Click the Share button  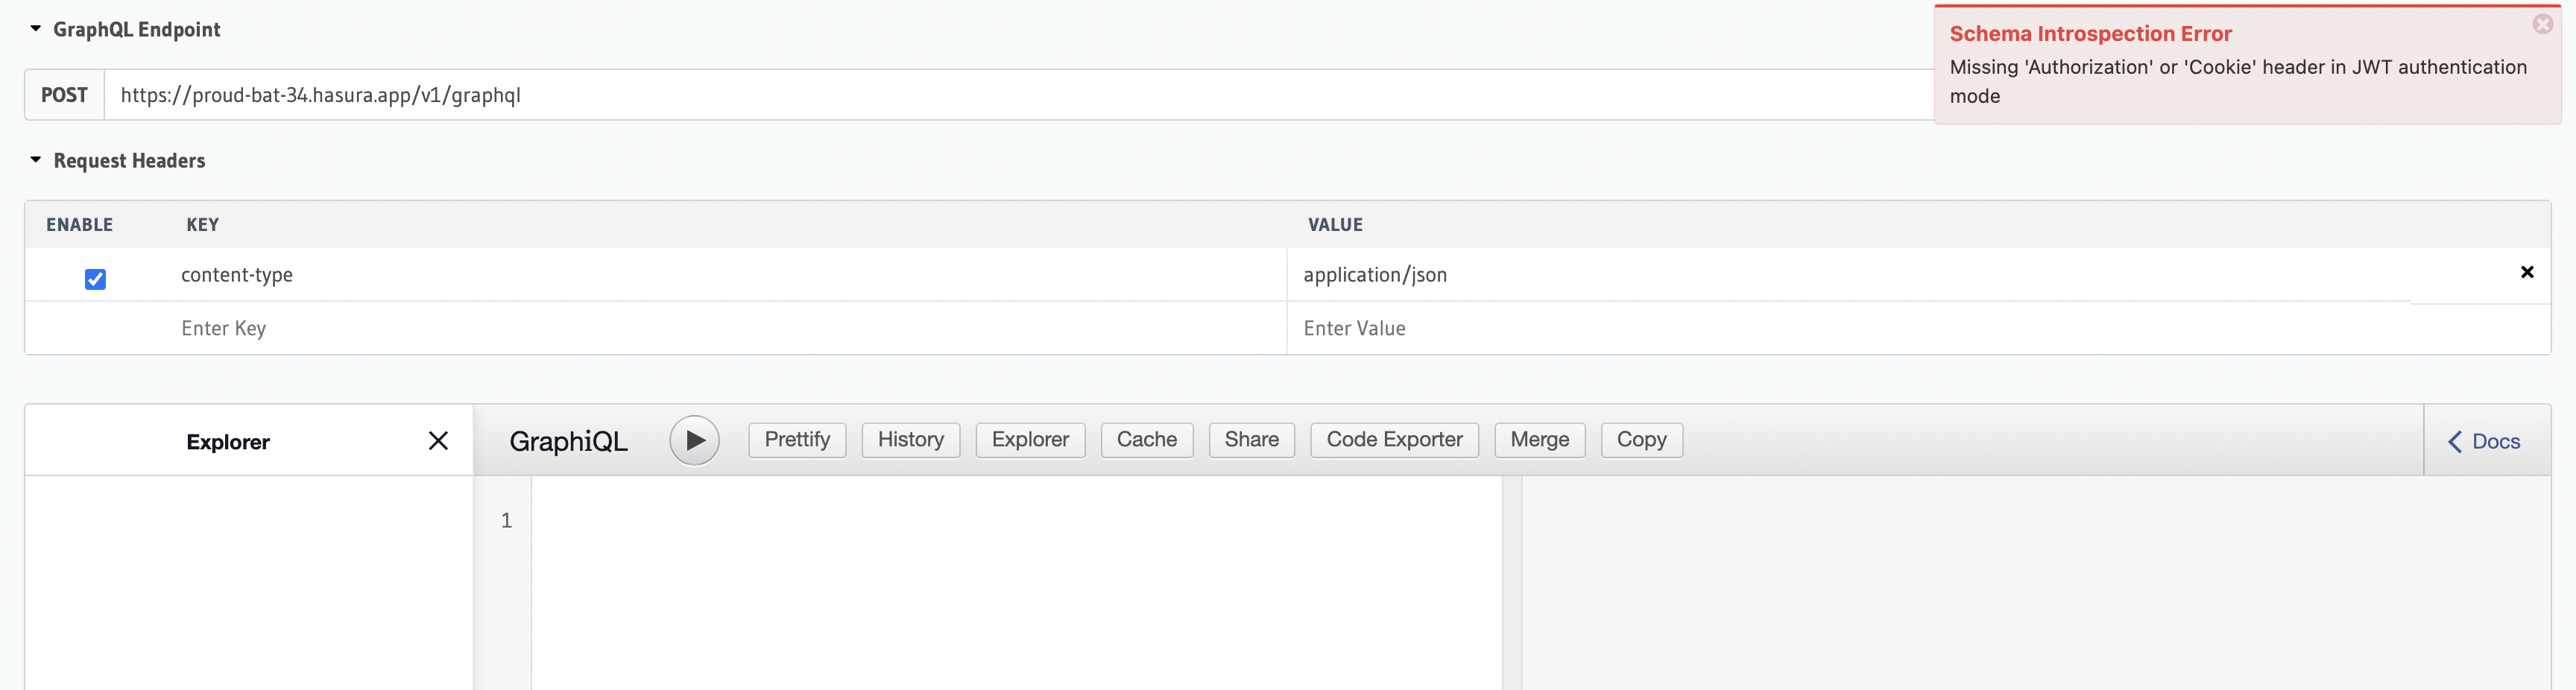[x=1251, y=440]
